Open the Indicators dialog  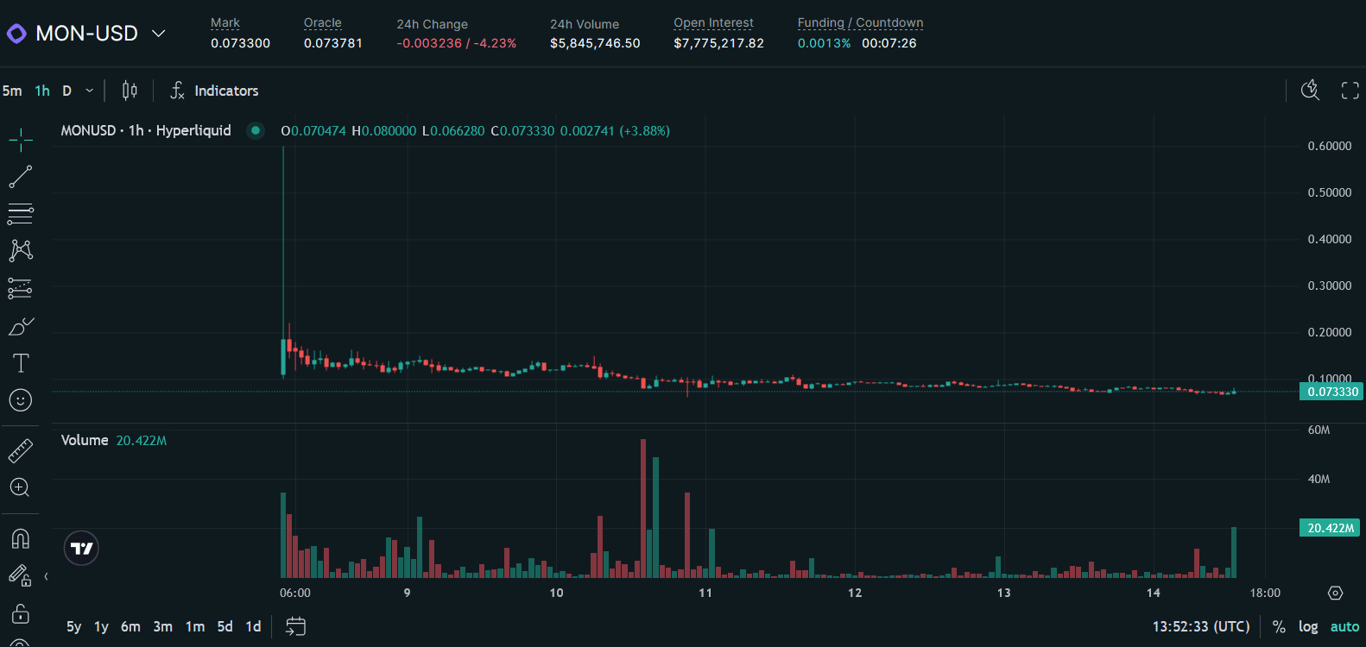(214, 90)
